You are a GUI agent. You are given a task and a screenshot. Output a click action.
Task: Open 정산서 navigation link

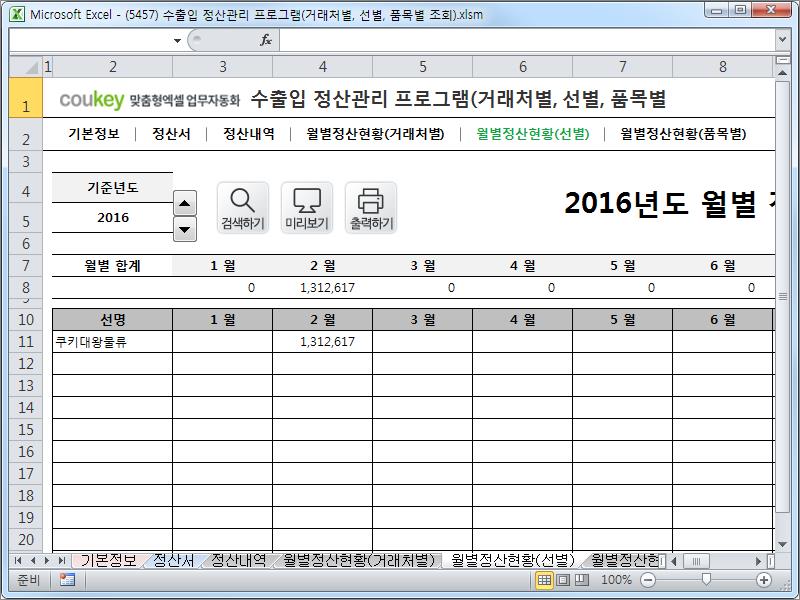171,134
